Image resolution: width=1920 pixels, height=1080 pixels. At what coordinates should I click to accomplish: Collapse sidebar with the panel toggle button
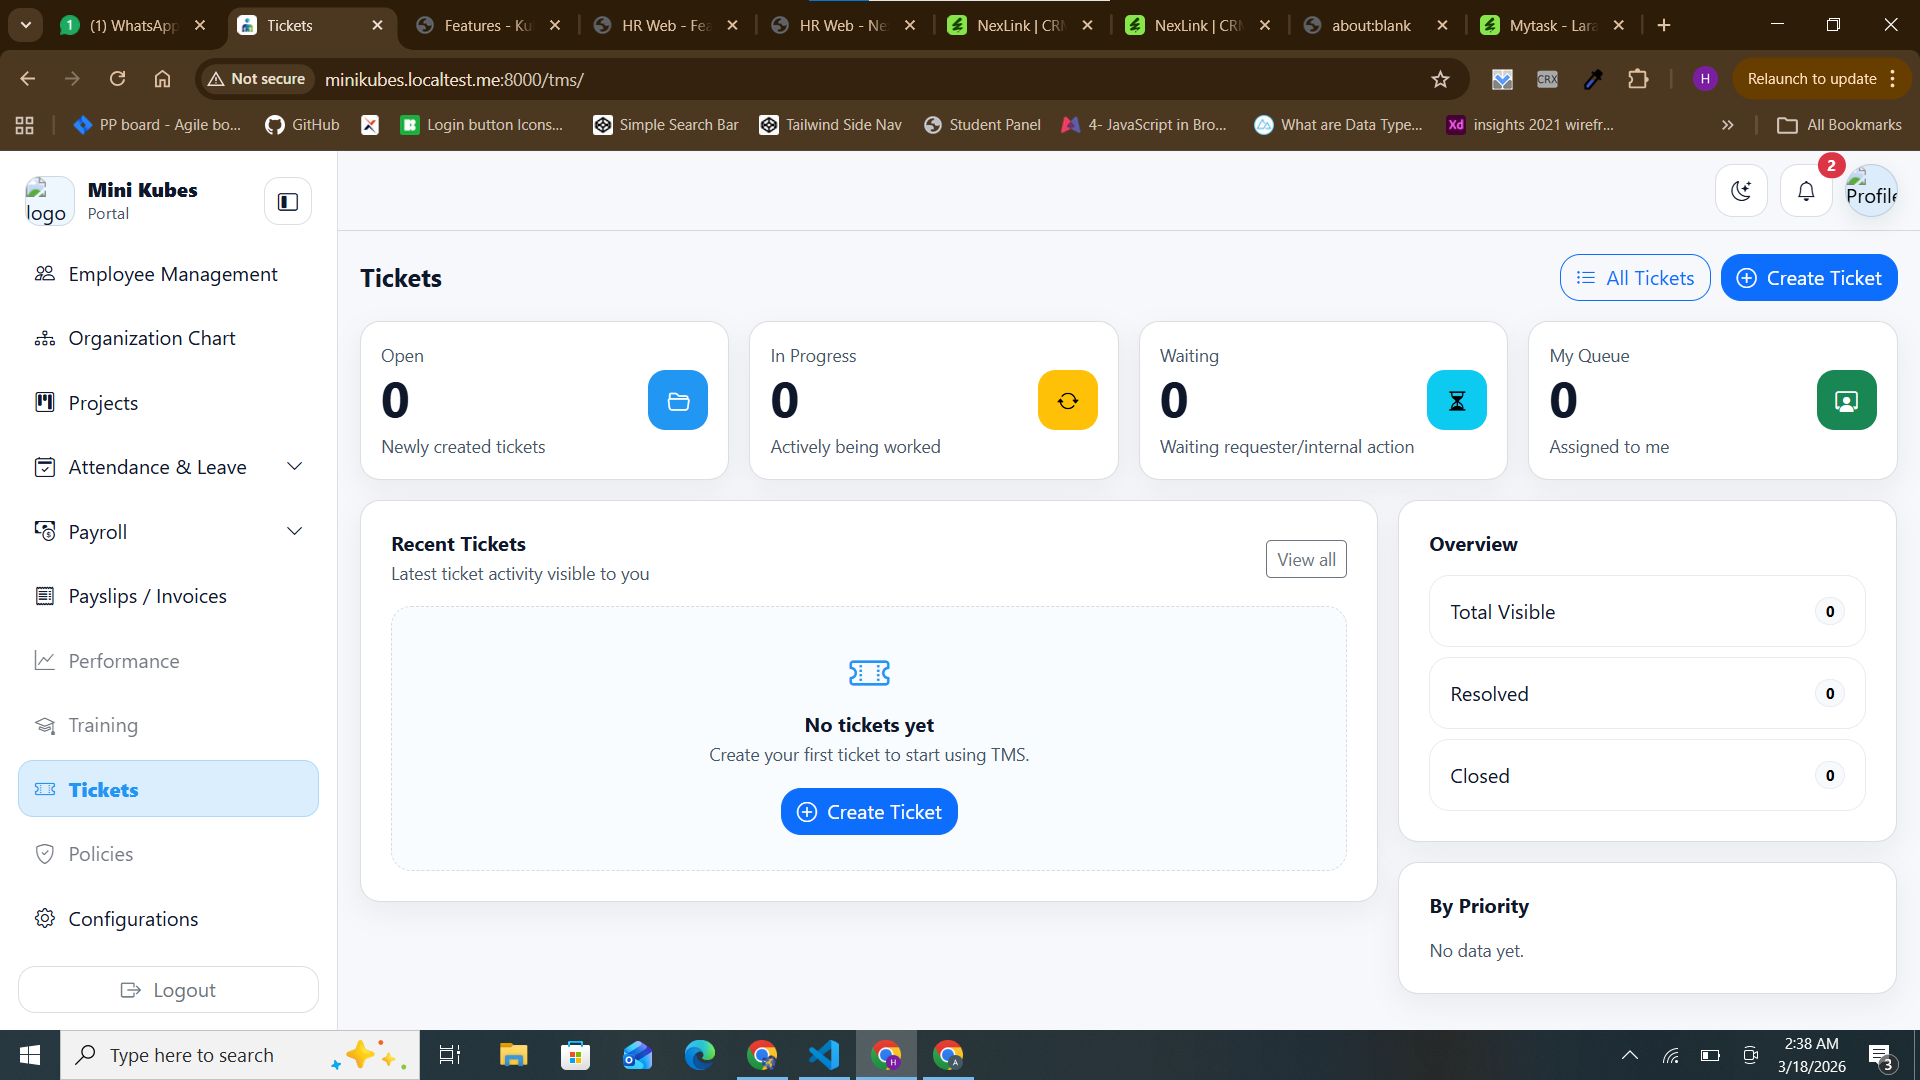tap(288, 202)
